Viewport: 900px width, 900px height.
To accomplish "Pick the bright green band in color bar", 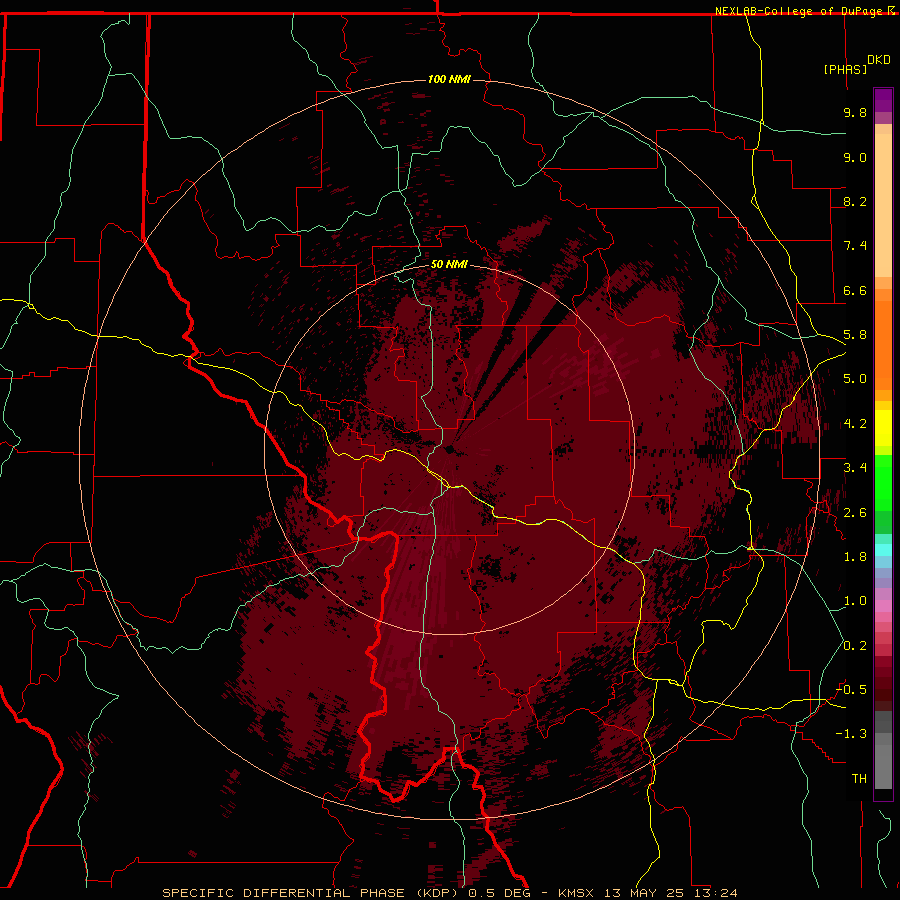I will [883, 483].
